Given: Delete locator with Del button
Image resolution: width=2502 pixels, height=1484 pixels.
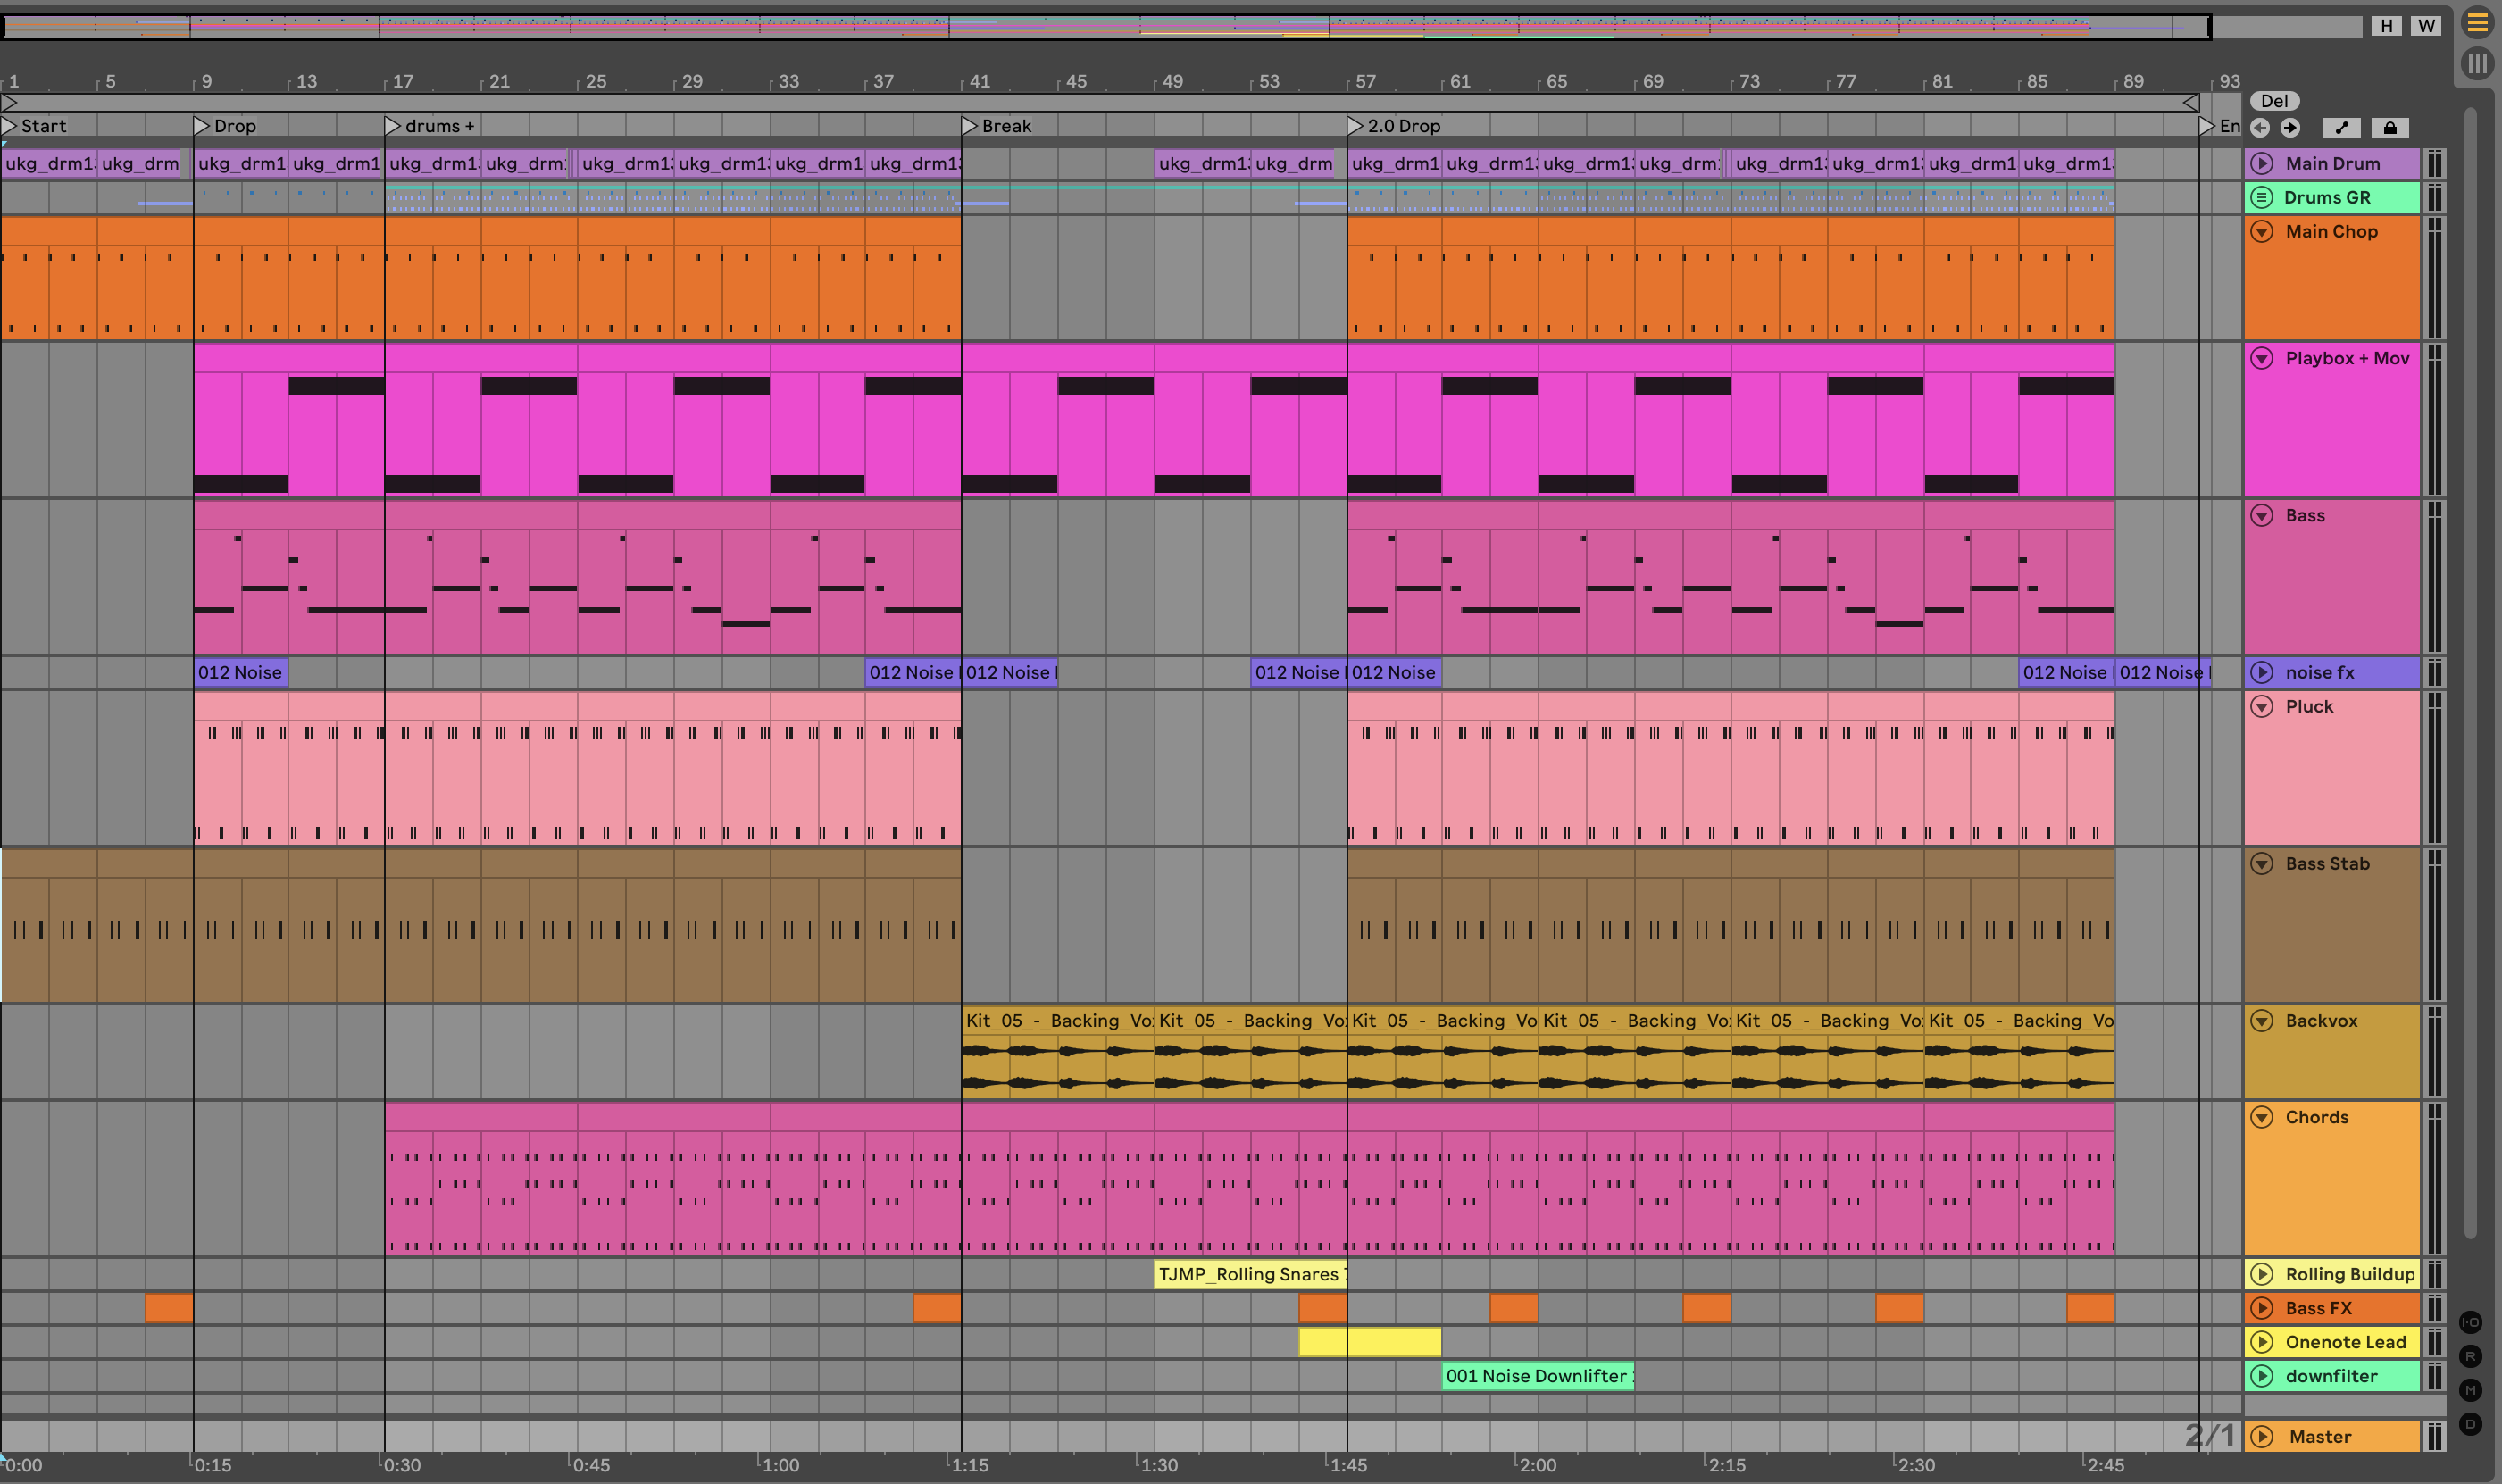Looking at the screenshot, I should (2274, 101).
